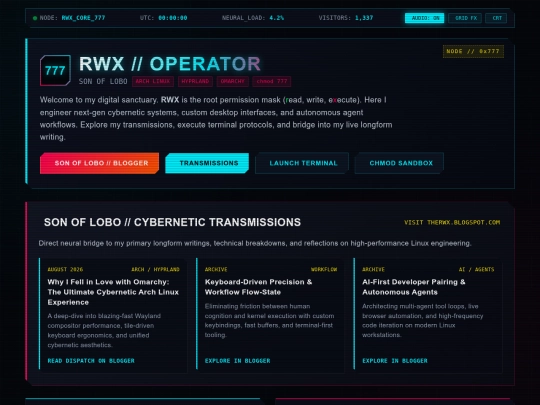Open Keyboard-Driven Precision & Workflow Flow-State title
The height and width of the screenshot is (405, 540).
(x=258, y=287)
